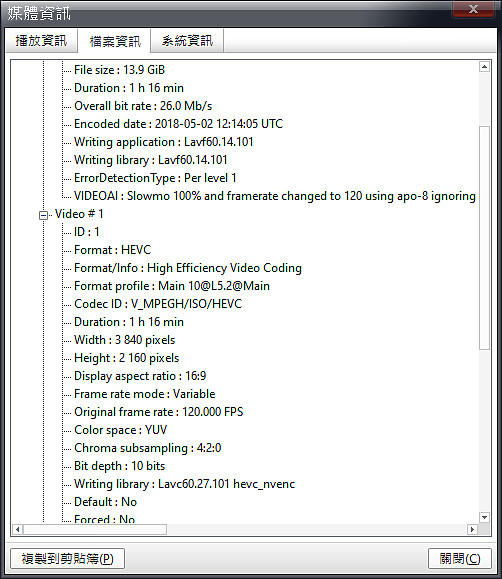Click the vertical scrollbar up arrow
This screenshot has width=502, height=579.
click(x=484, y=67)
